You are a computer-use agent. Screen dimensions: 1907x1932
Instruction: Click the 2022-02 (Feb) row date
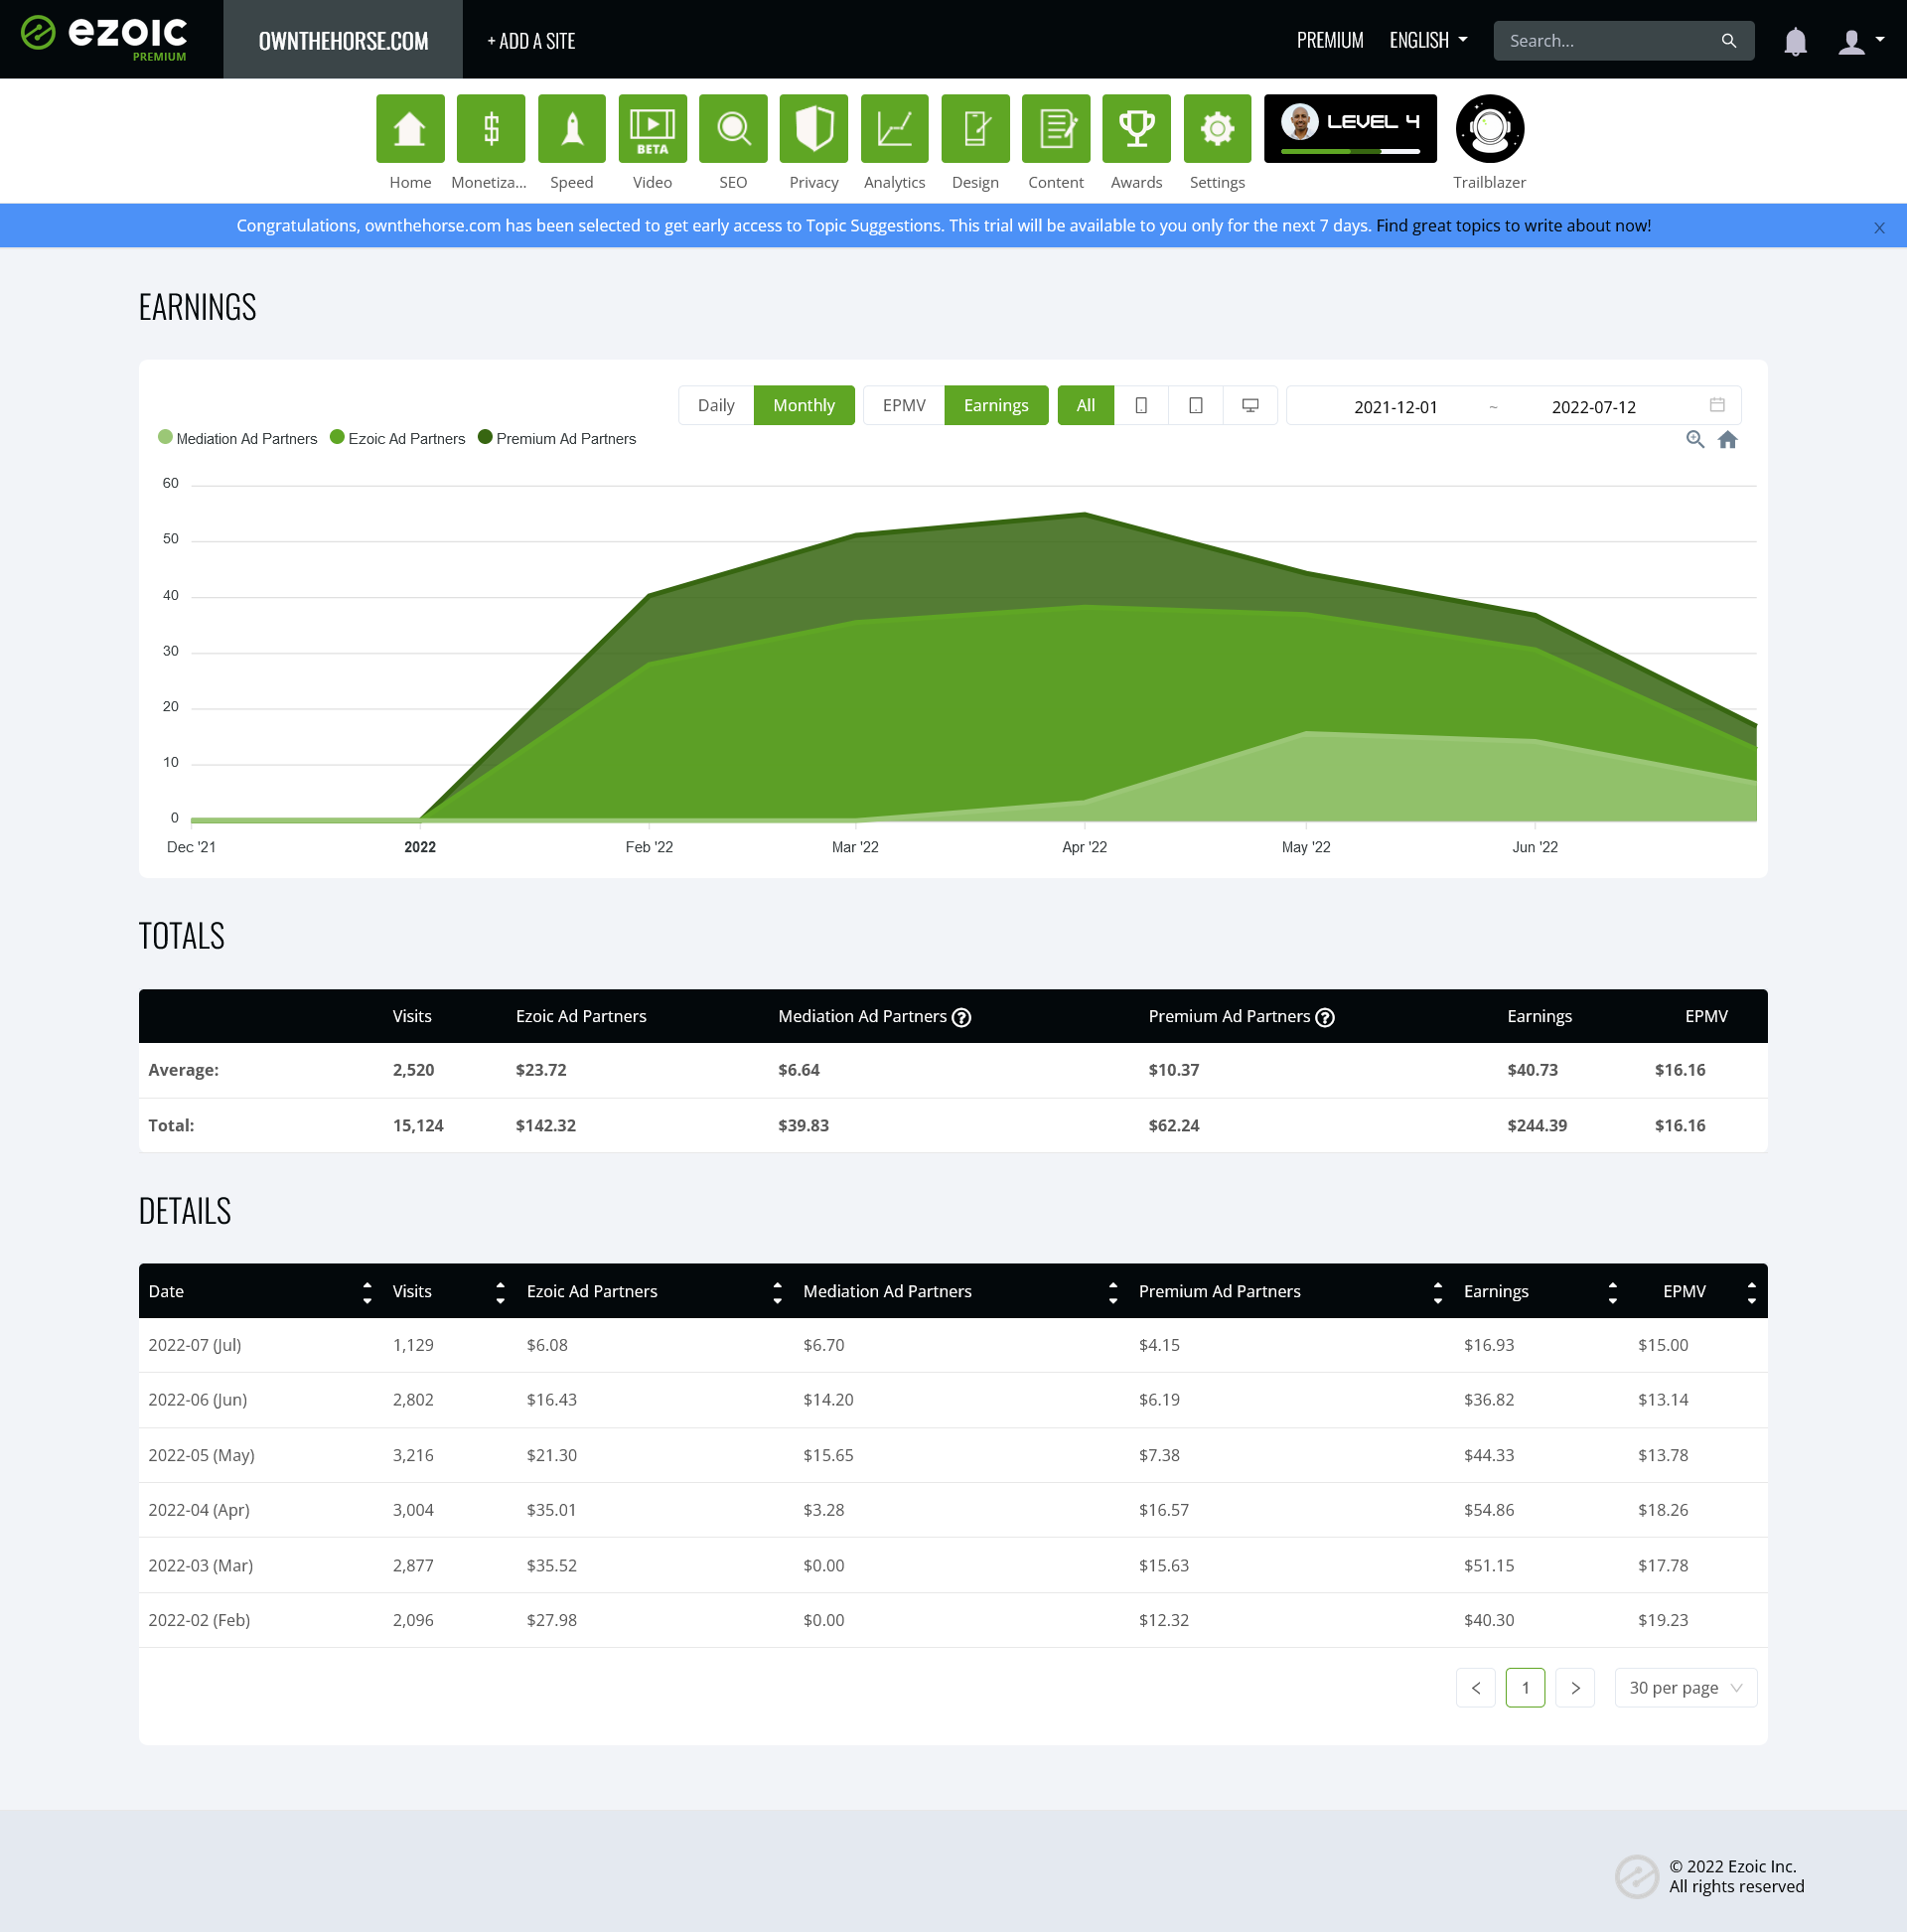(199, 1621)
